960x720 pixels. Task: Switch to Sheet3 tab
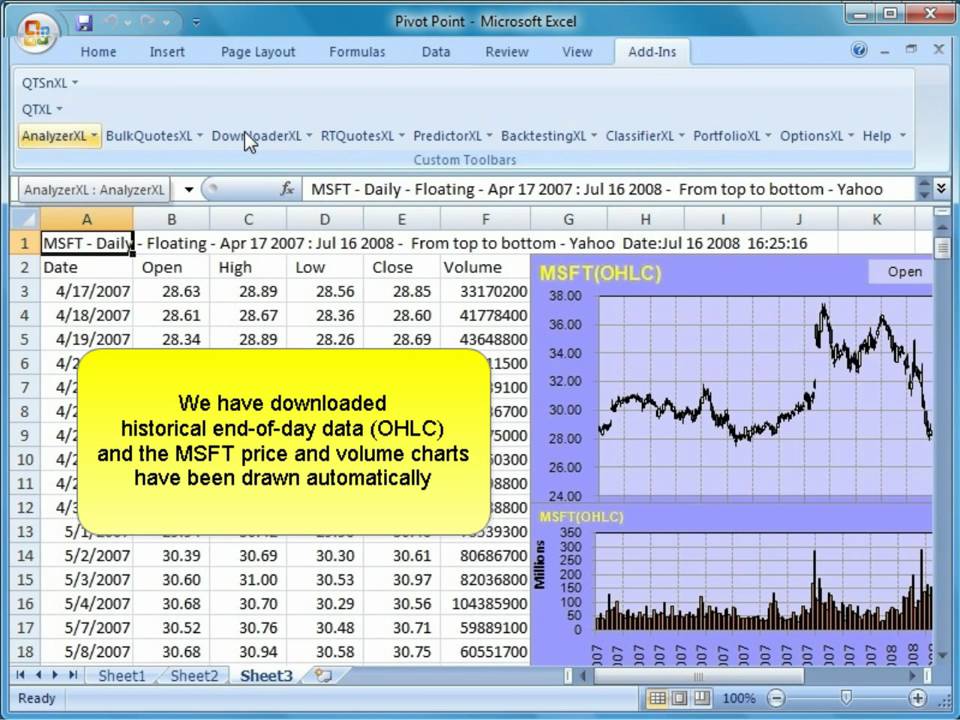pyautogui.click(x=266, y=675)
